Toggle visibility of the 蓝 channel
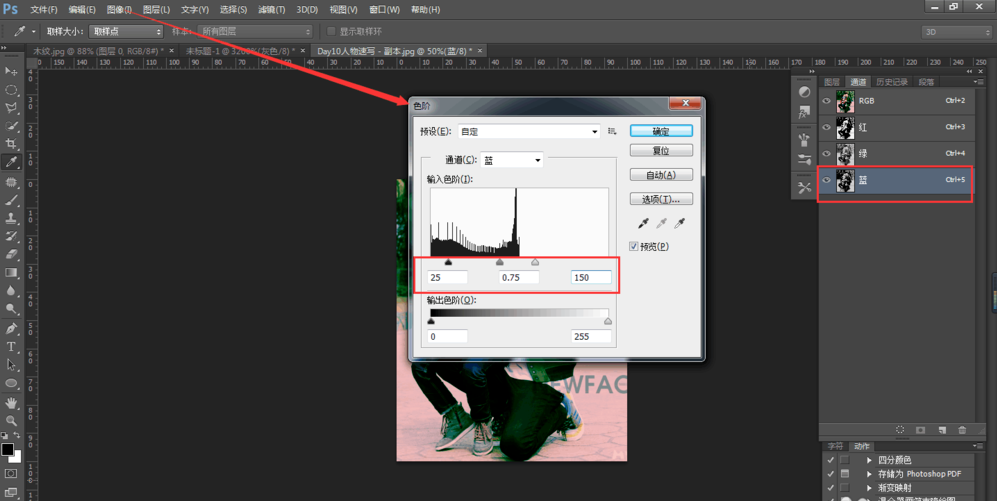The height and width of the screenshot is (501, 997). point(827,180)
